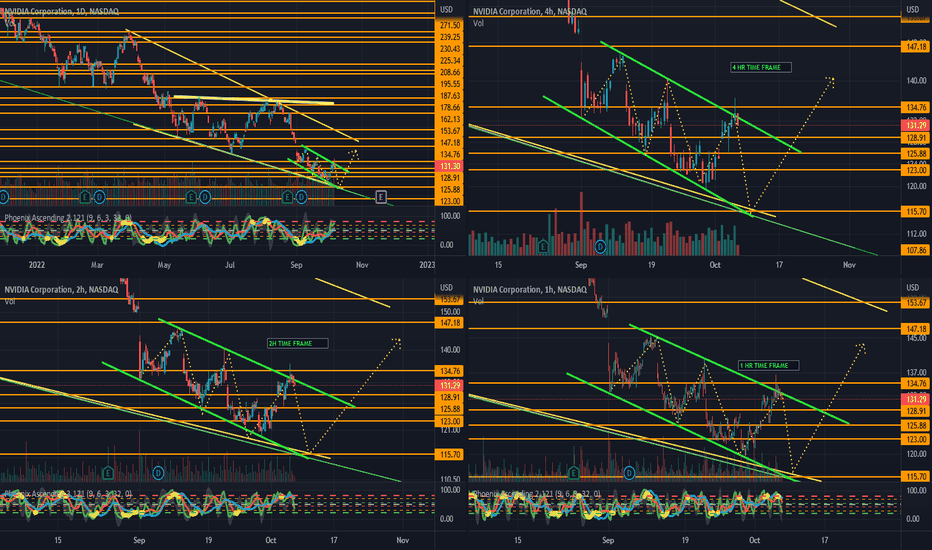Click the Phoenix Ascending indicator label in 2h chart
932x550 pixels.
coord(68,494)
